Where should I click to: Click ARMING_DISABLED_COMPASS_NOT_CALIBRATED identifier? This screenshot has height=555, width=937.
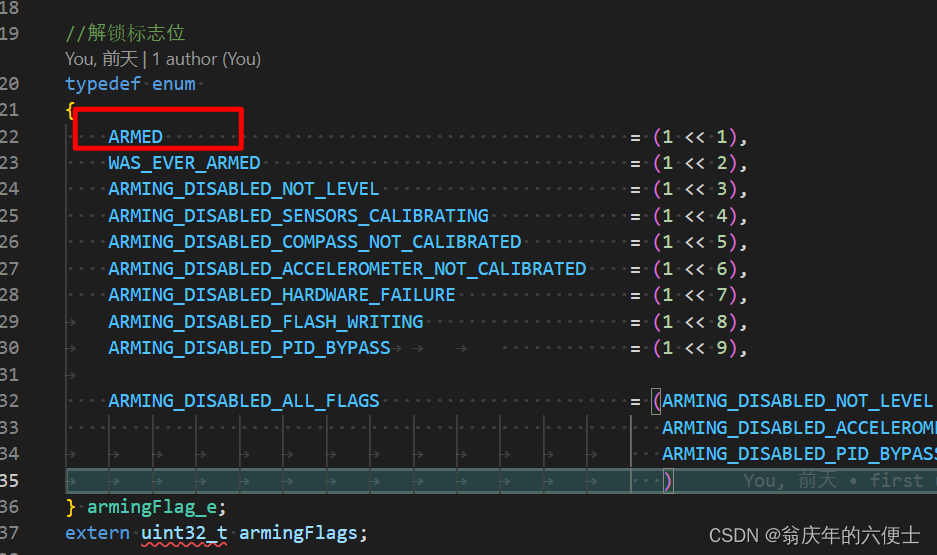point(314,242)
